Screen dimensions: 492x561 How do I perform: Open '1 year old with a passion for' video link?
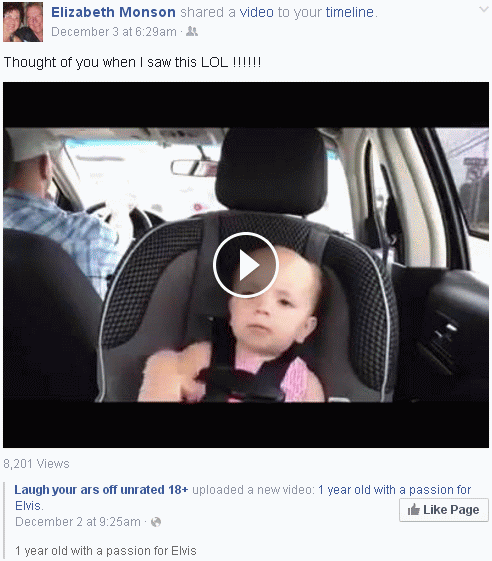[x=394, y=489]
